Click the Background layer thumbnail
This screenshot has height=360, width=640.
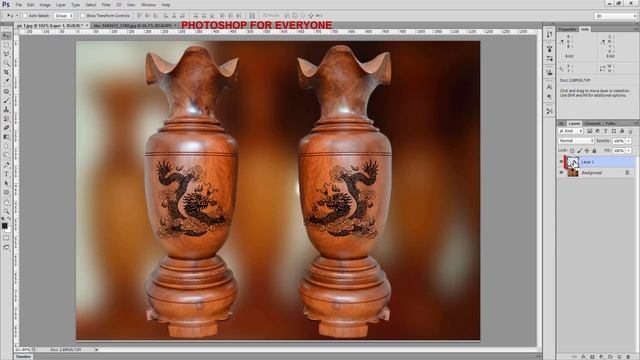coord(573,173)
